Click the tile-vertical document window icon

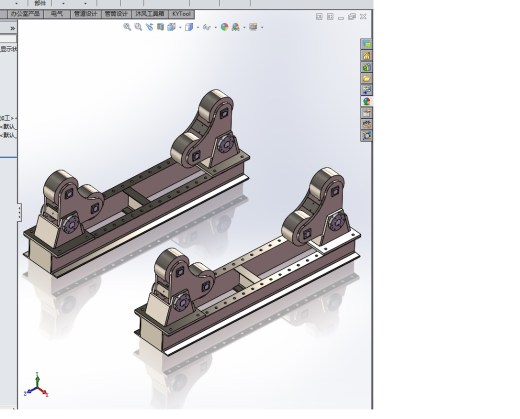point(330,17)
